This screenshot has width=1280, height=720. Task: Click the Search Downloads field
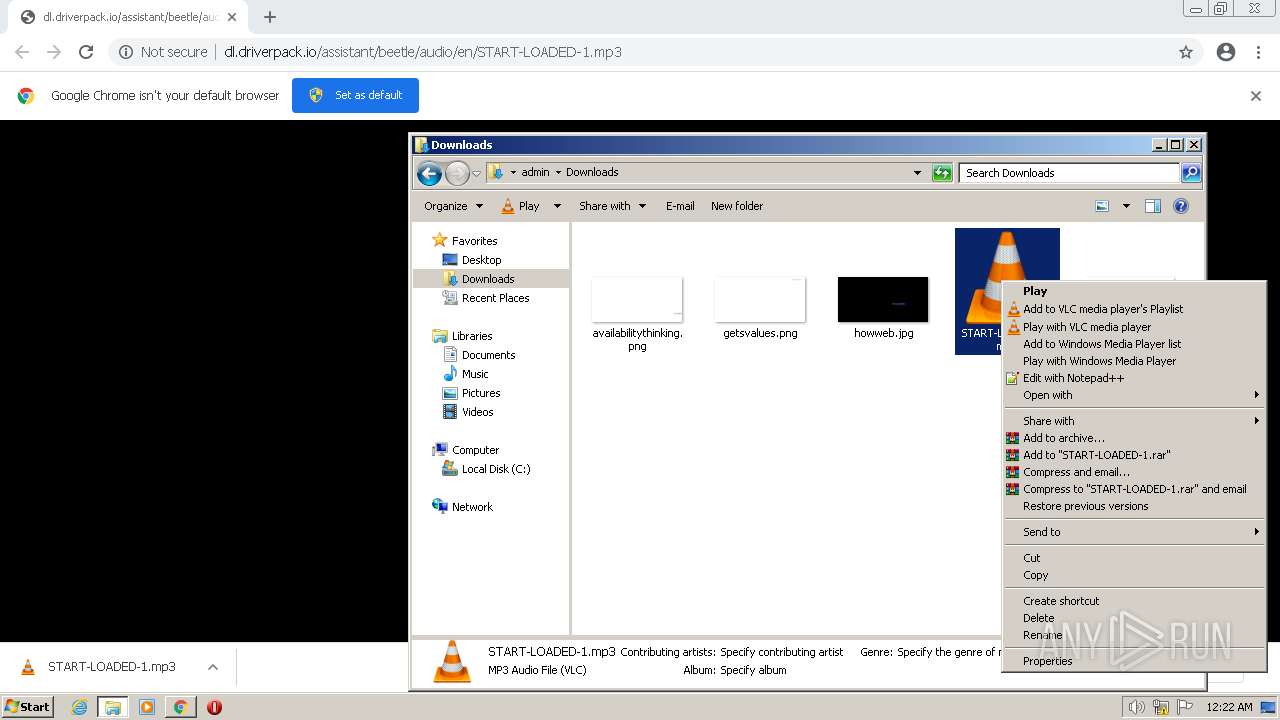(x=1068, y=173)
